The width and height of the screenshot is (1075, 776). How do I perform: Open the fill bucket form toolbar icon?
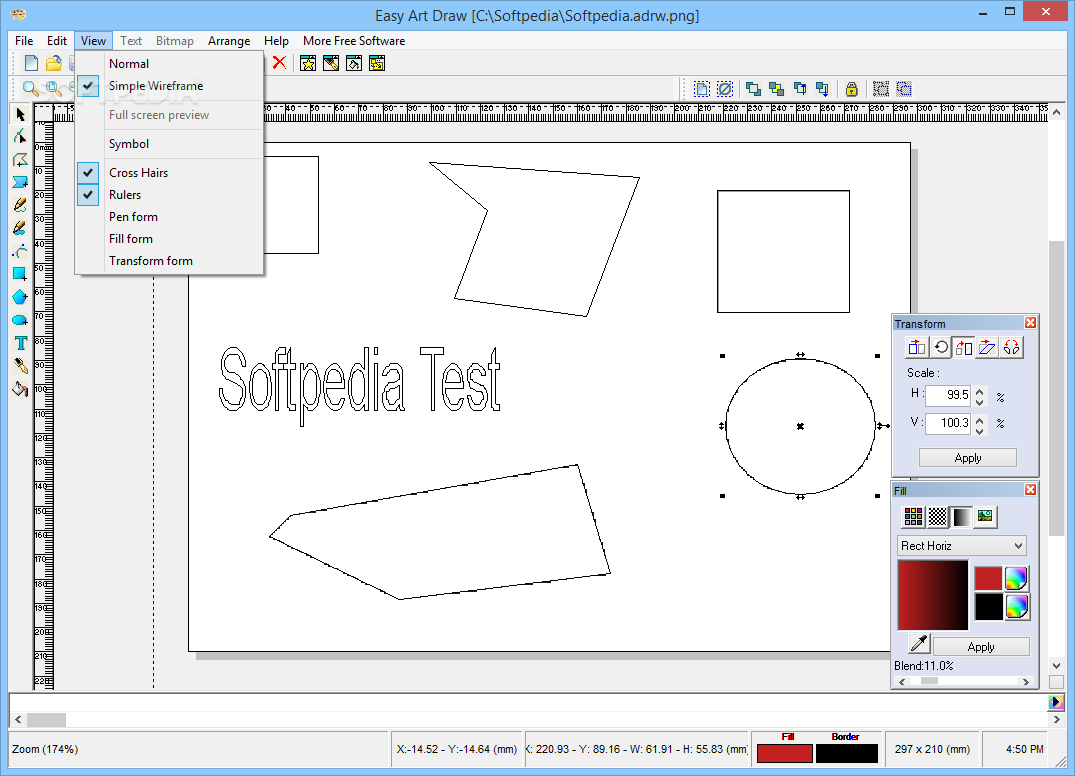point(354,64)
